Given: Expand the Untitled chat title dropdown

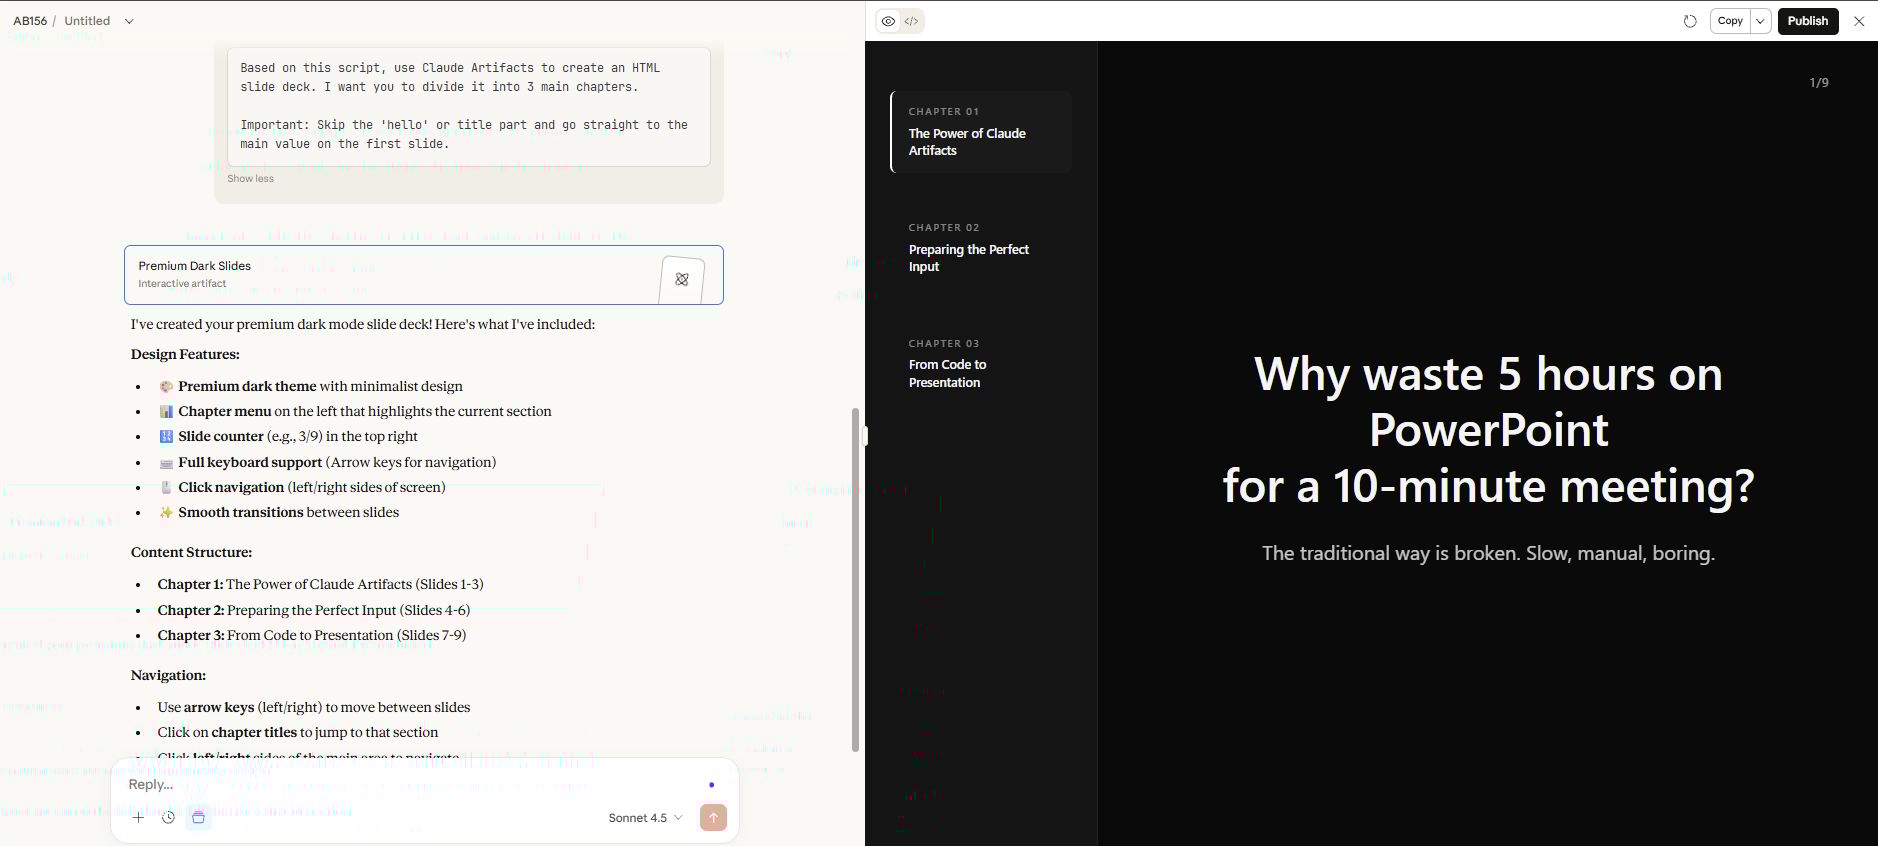Looking at the screenshot, I should coord(129,21).
